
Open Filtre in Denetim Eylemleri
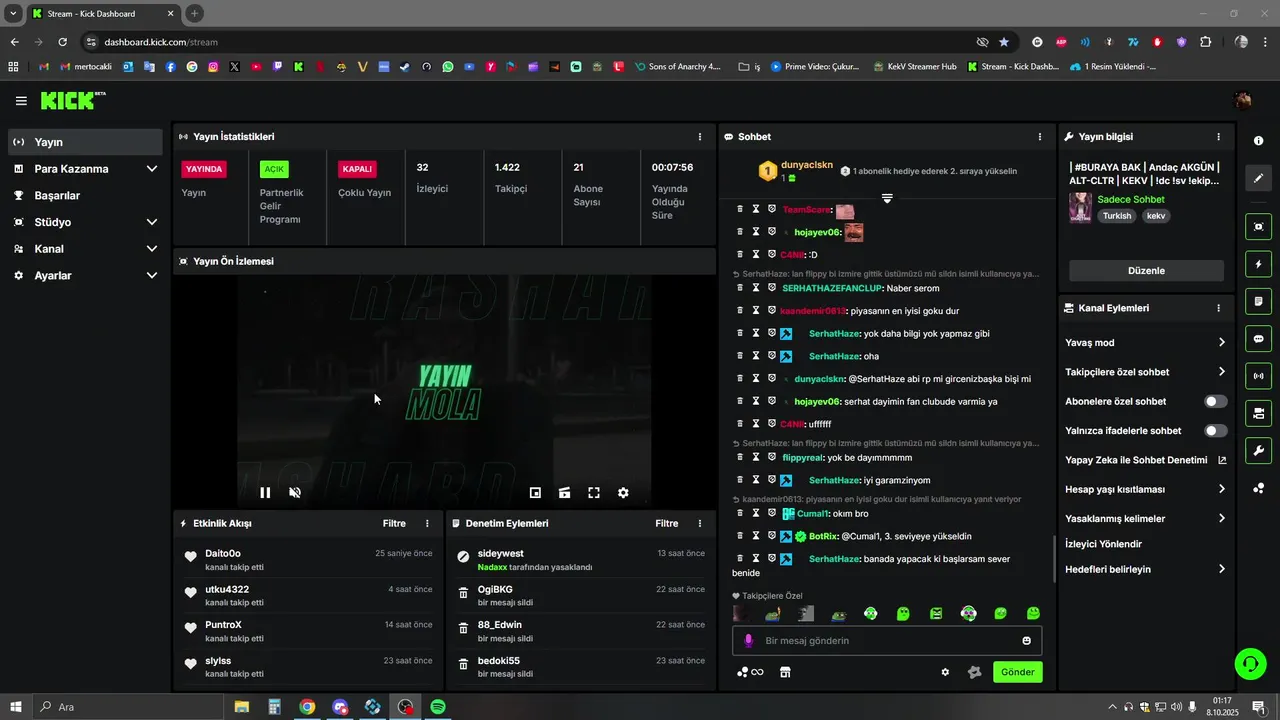click(x=667, y=523)
